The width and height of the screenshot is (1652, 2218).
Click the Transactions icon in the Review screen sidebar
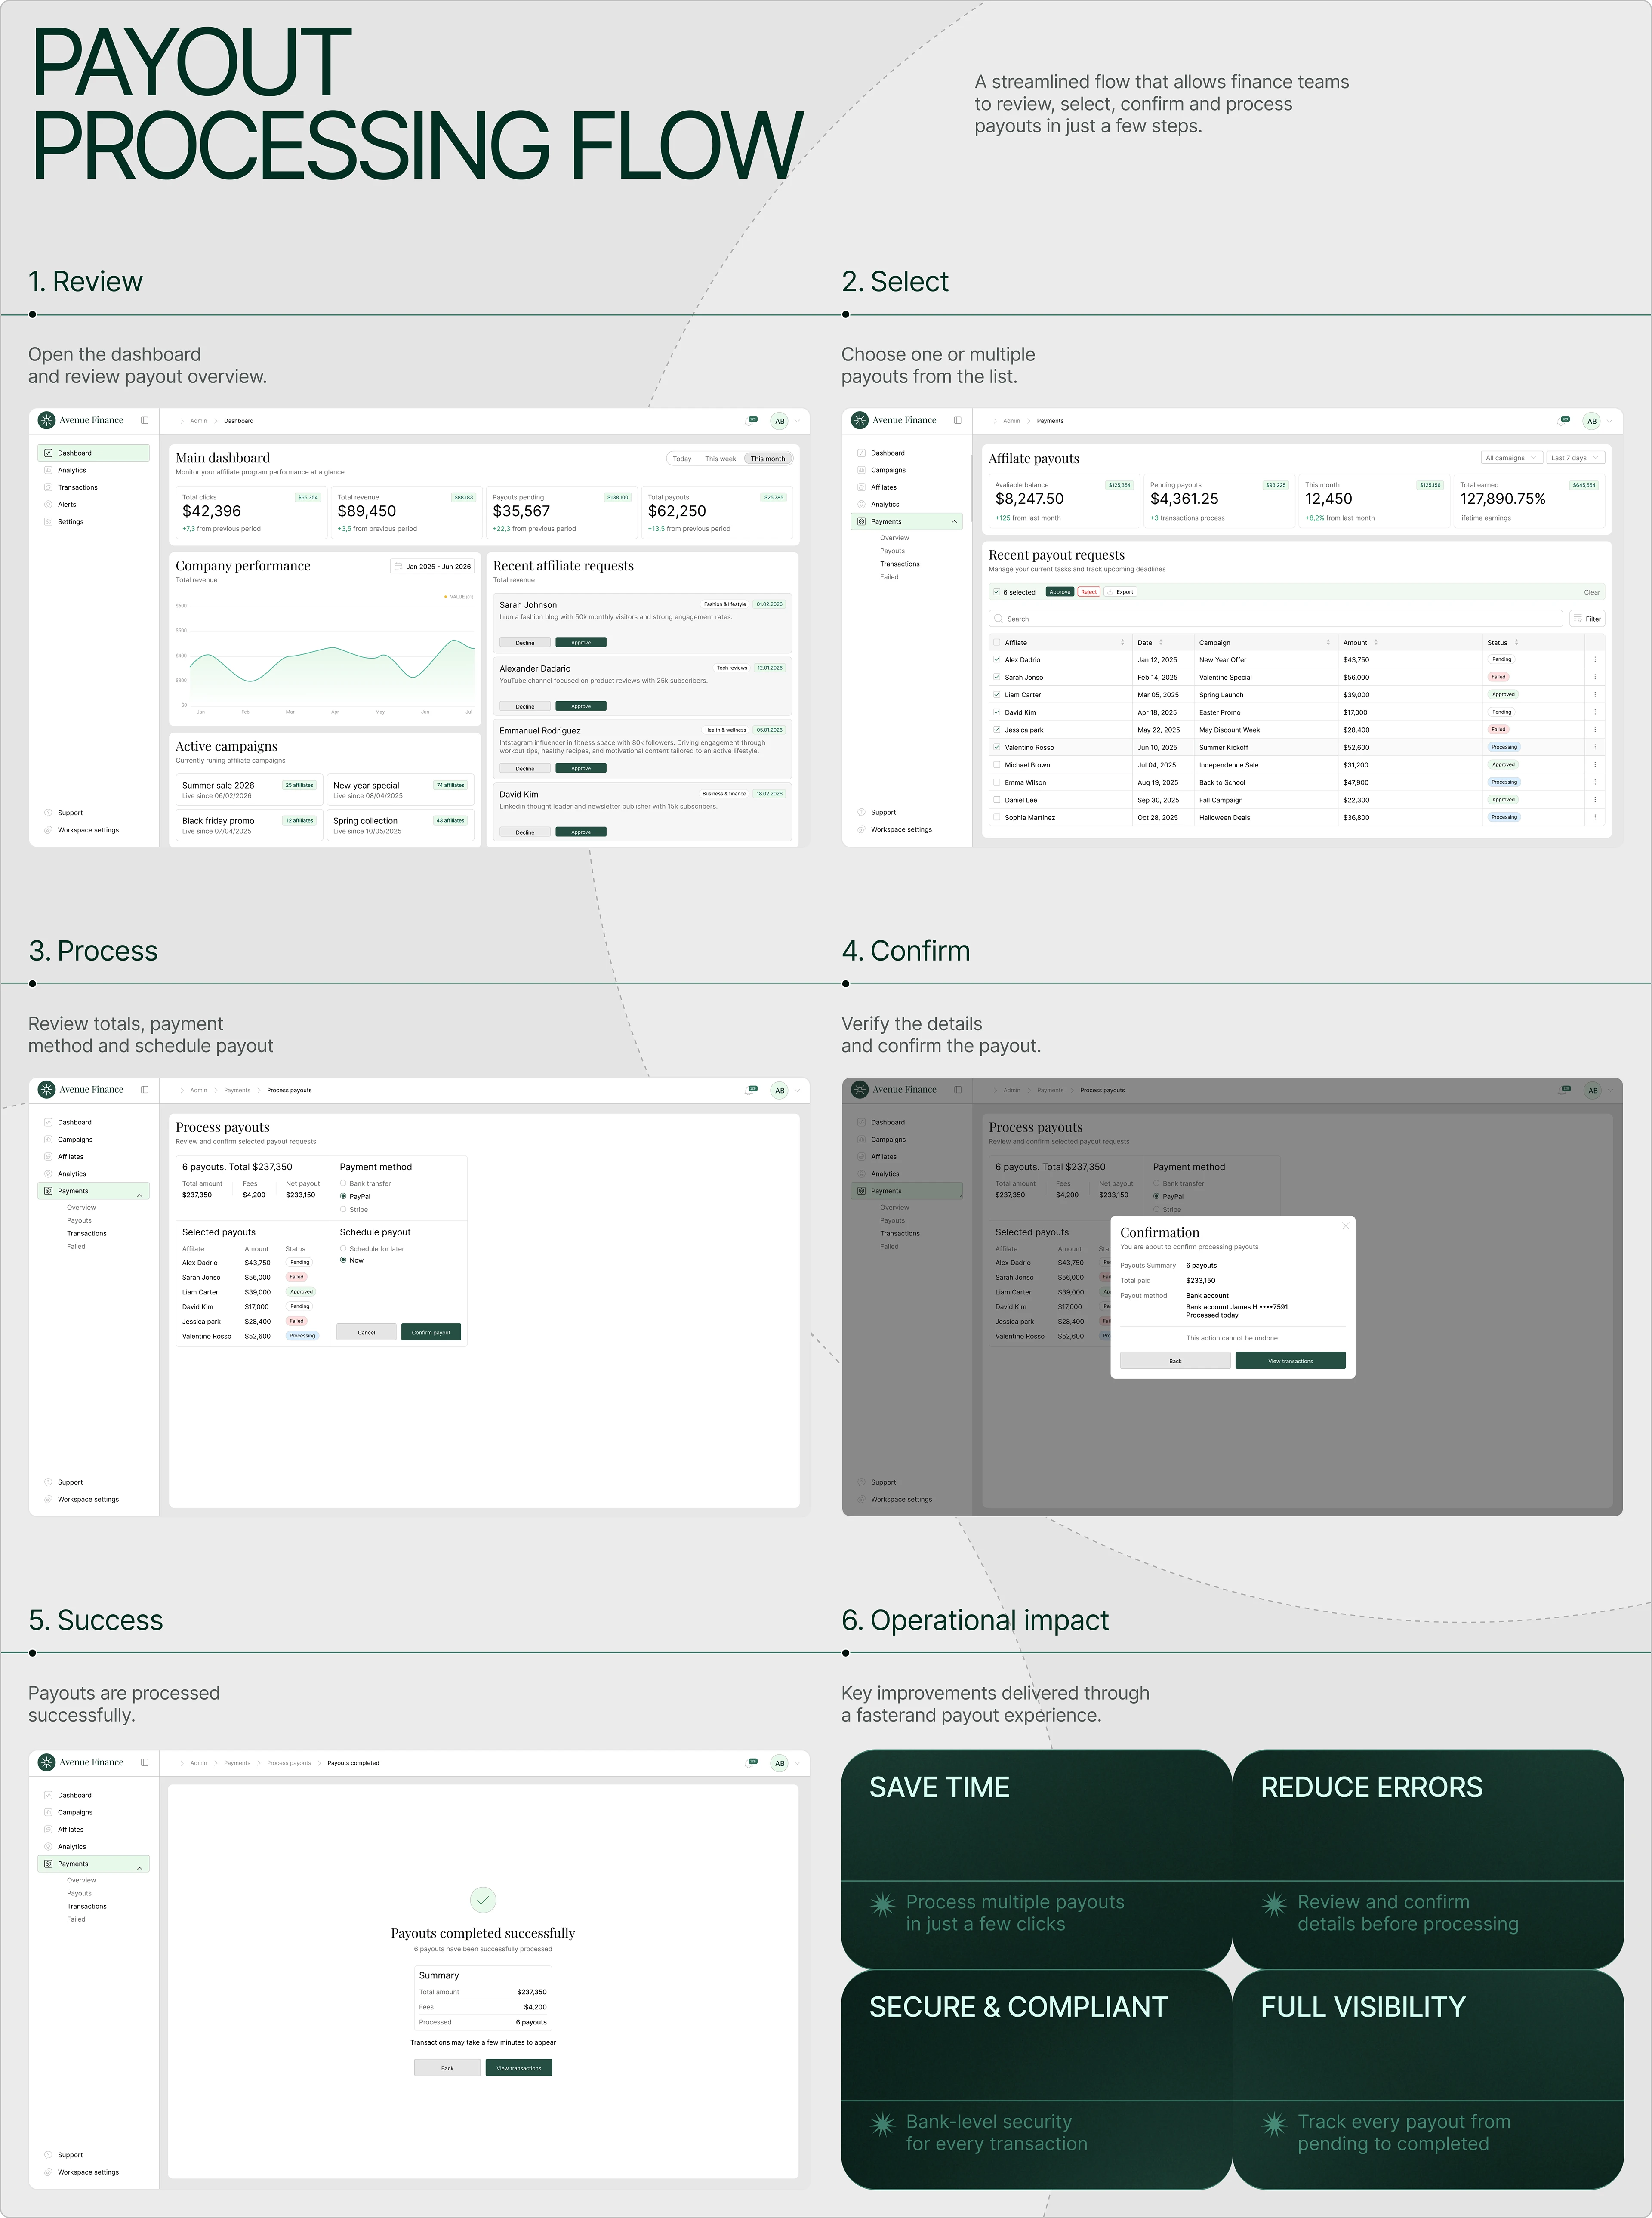click(48, 488)
